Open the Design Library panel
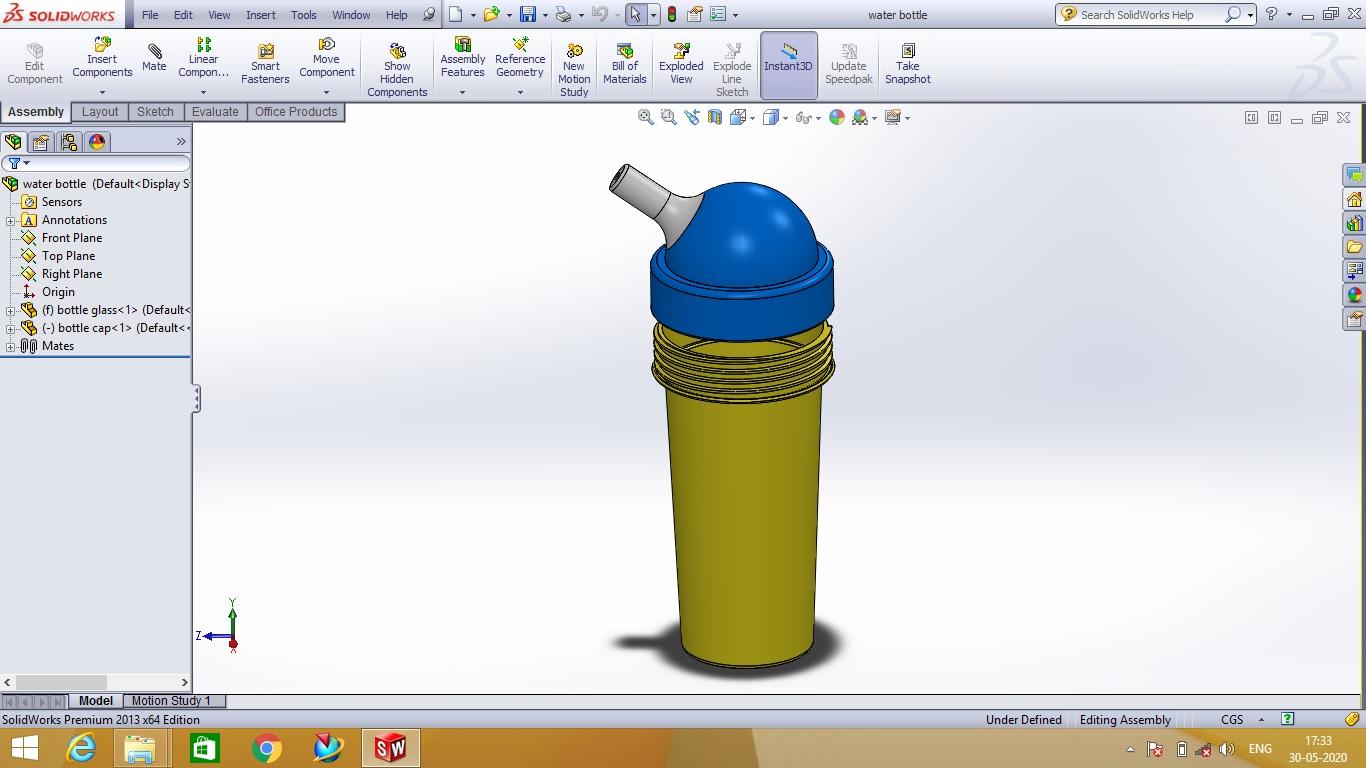 [1356, 222]
